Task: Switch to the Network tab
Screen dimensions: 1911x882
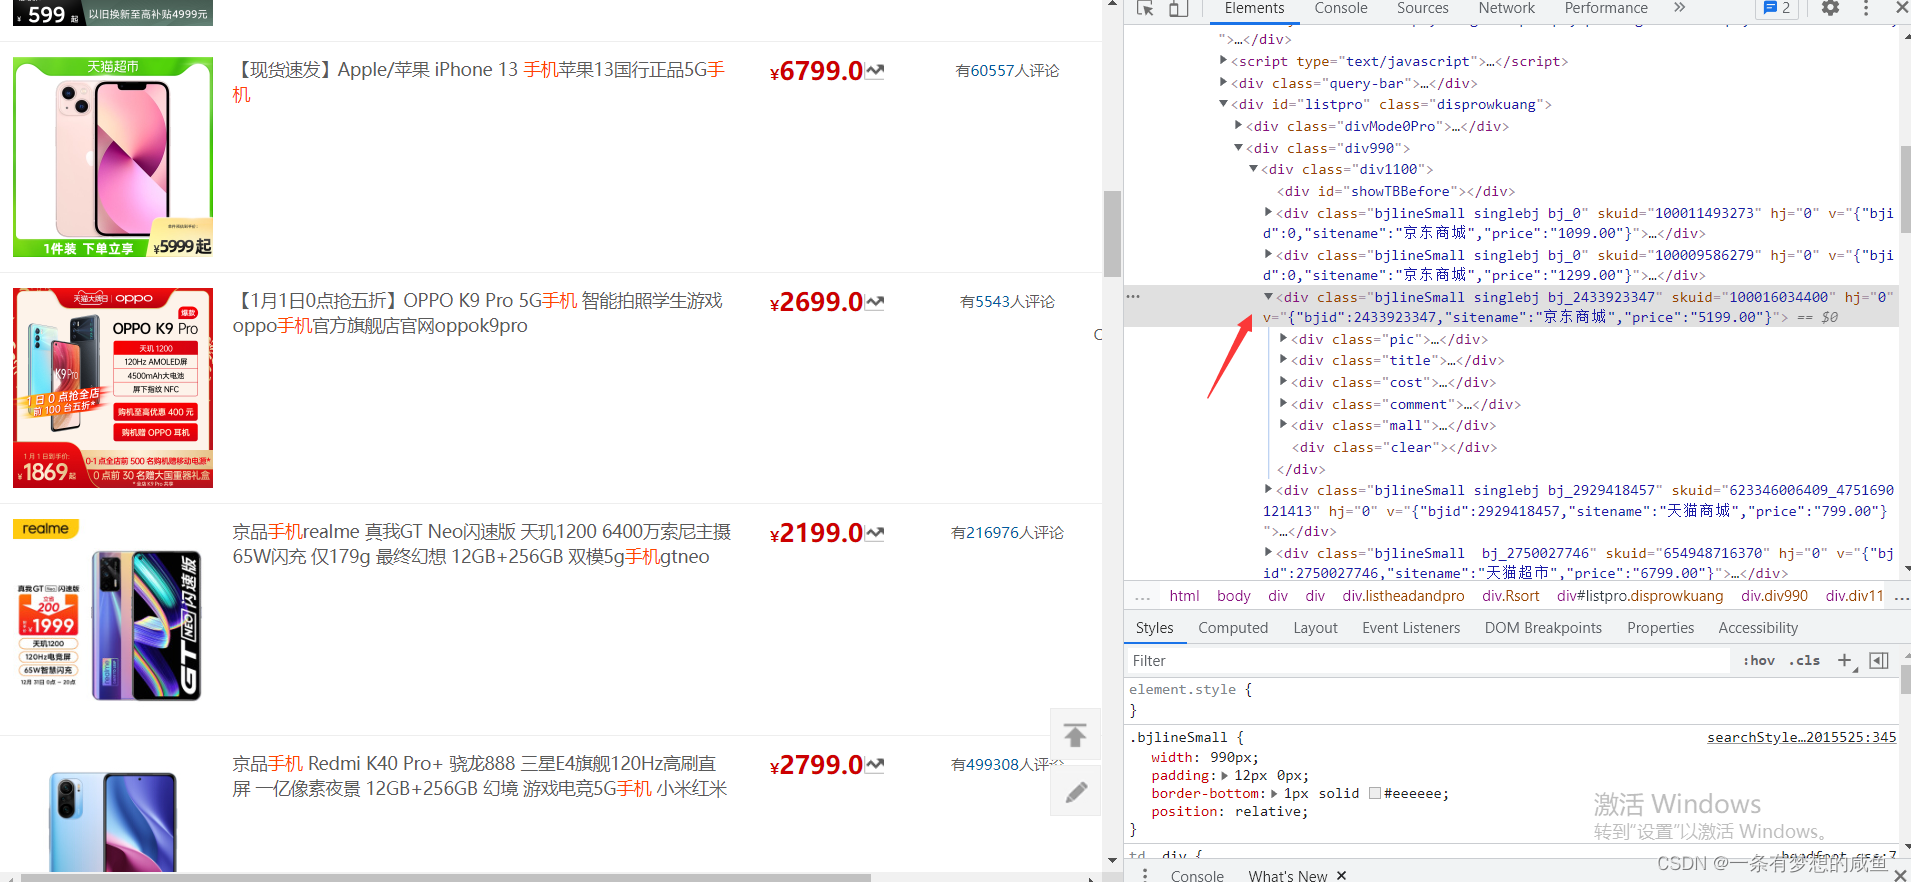Action: tap(1506, 8)
